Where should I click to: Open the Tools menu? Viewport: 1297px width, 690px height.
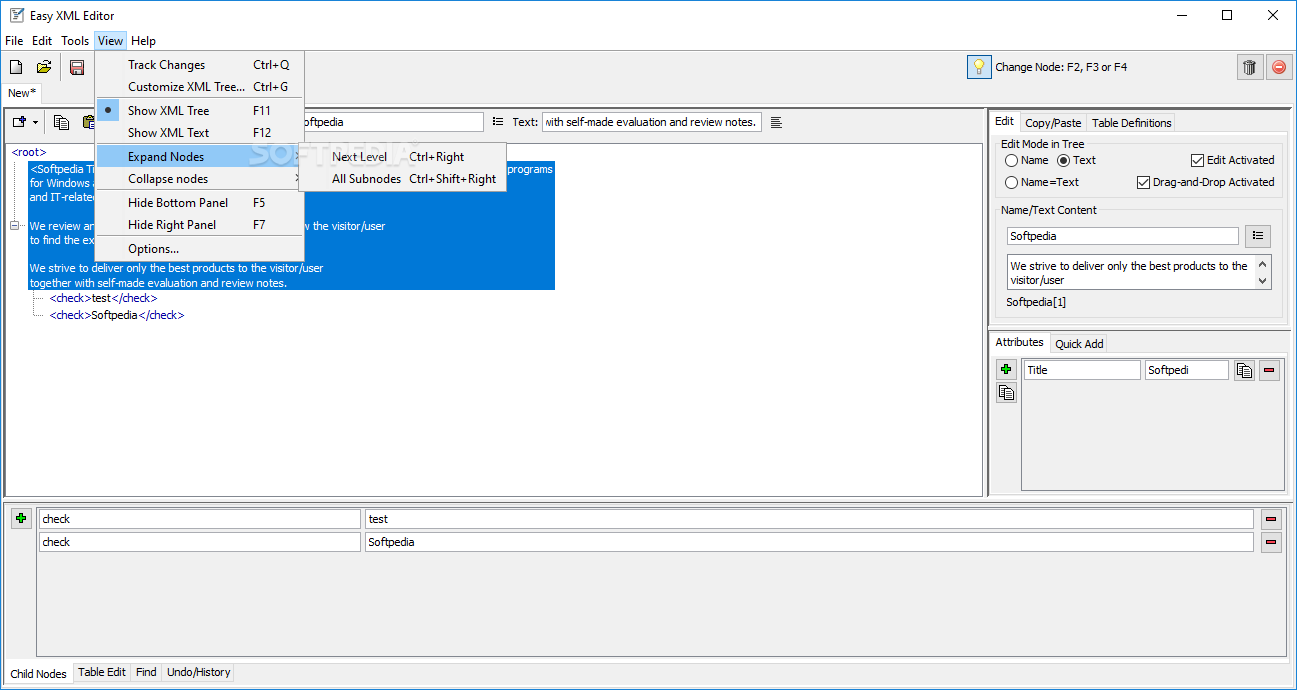[75, 41]
